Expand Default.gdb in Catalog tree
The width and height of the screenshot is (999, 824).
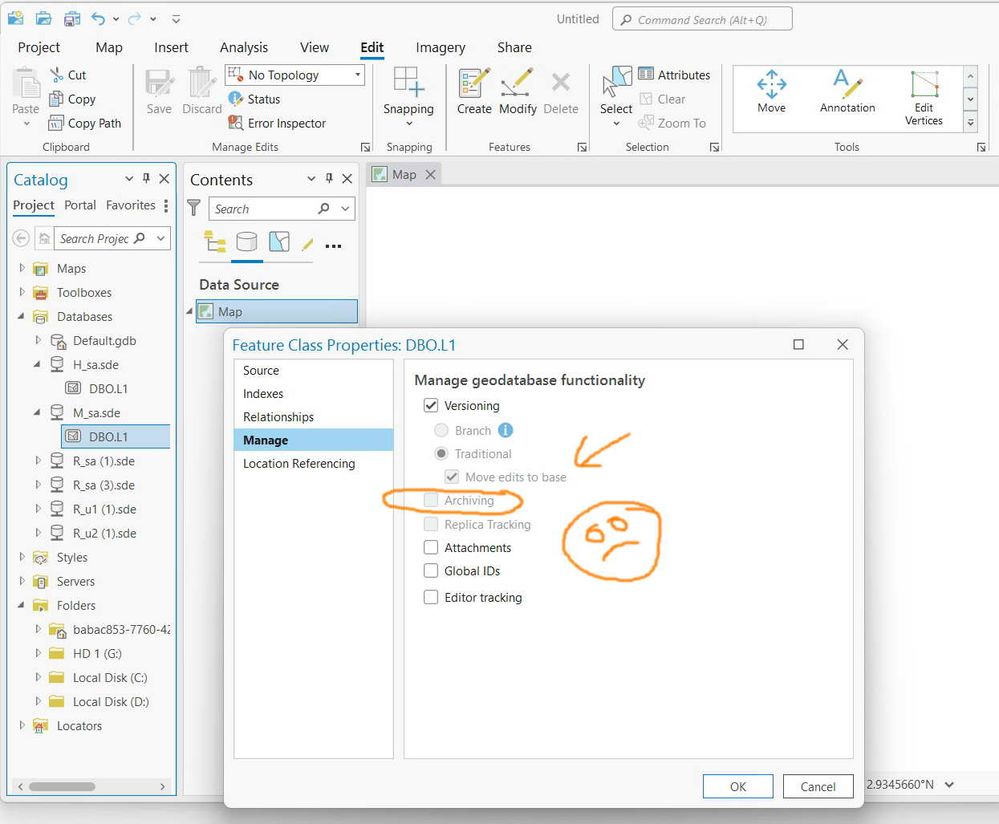click(x=38, y=340)
